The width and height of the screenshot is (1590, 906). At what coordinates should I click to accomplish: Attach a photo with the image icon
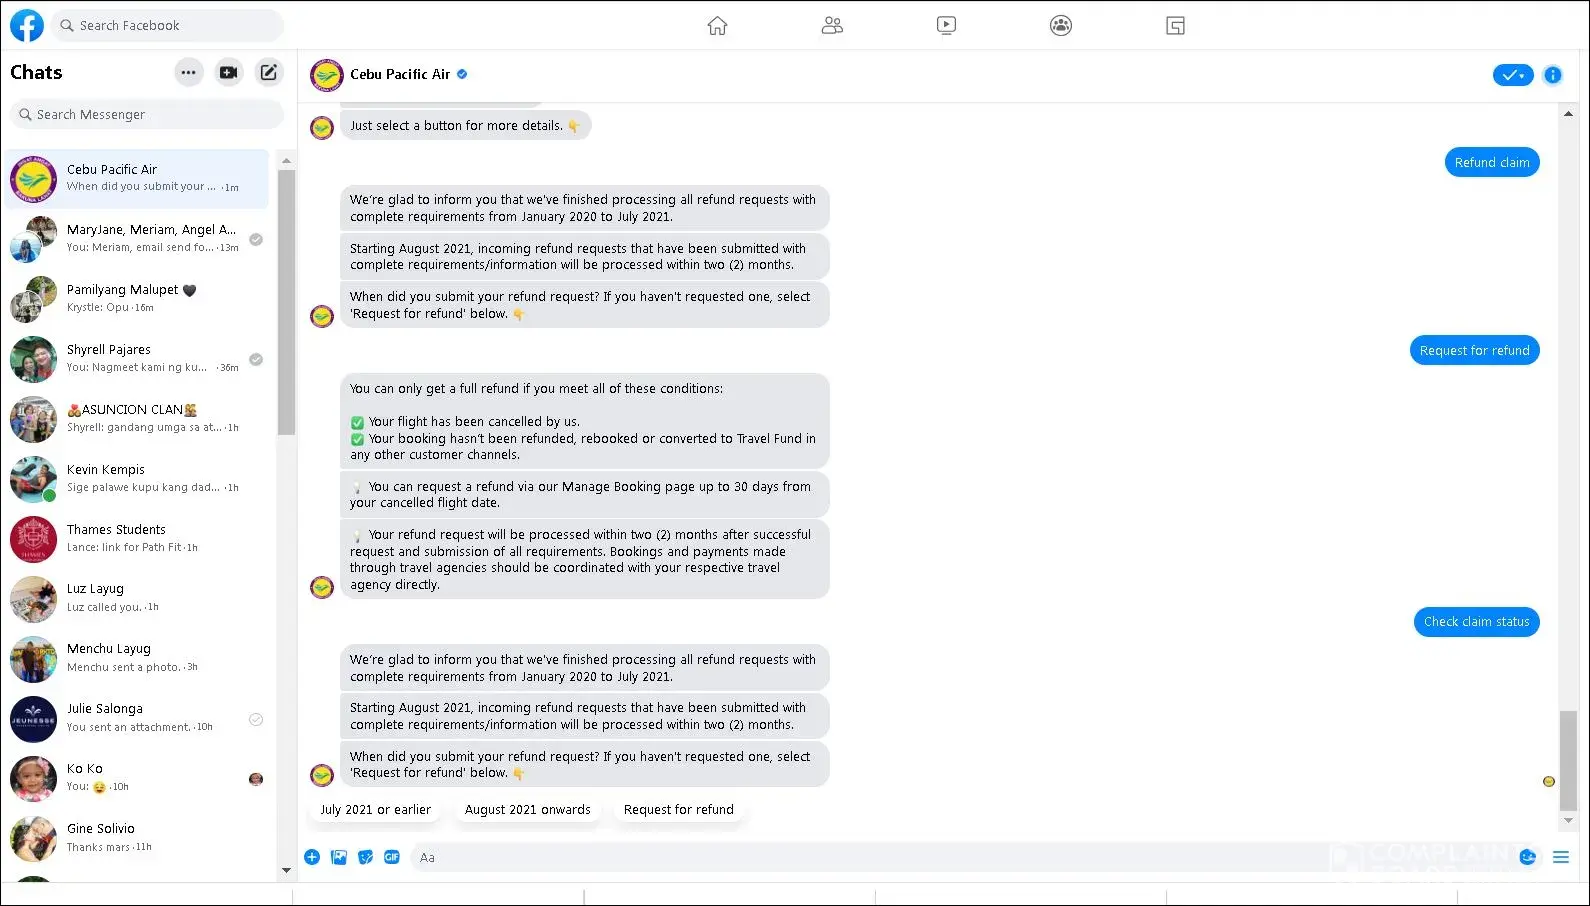339,857
